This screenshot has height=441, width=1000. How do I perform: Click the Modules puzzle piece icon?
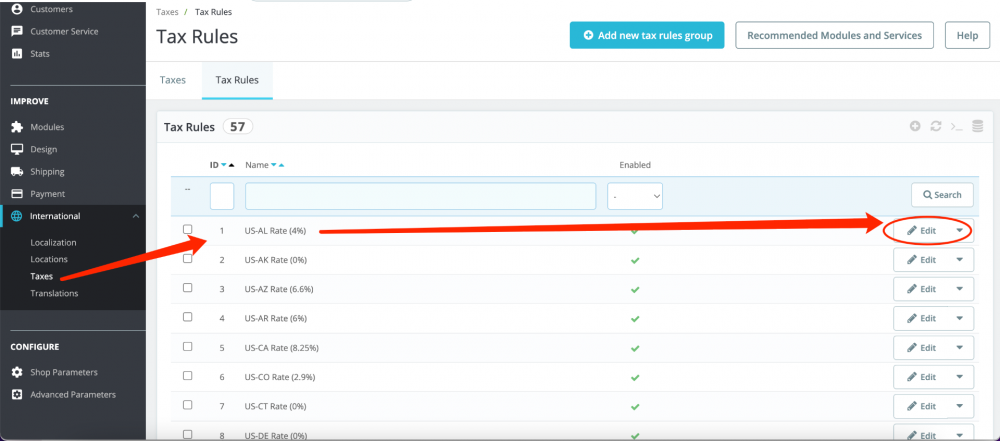point(17,127)
